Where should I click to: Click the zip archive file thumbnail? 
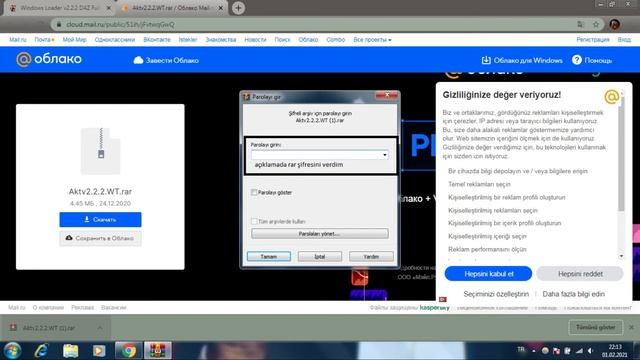100,151
